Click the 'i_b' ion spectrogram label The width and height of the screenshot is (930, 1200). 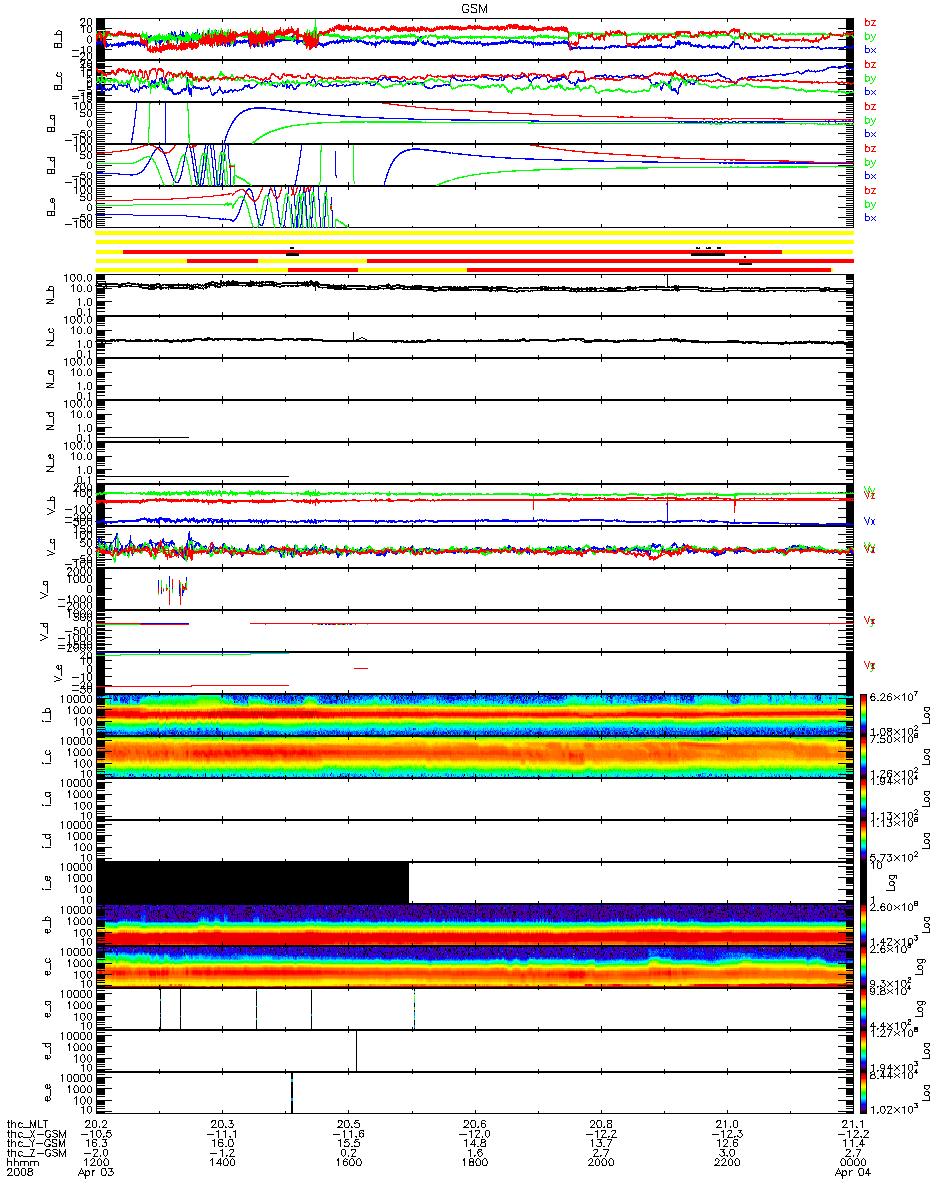point(47,715)
